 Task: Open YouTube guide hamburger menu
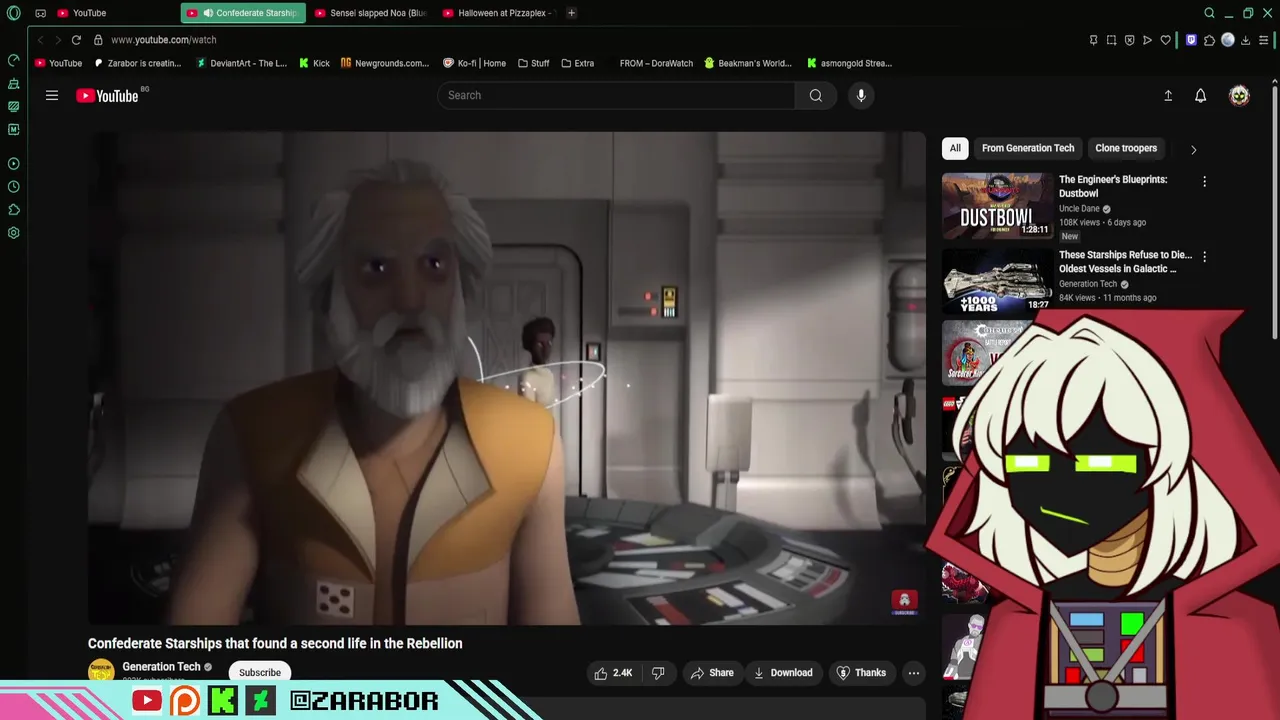(x=52, y=95)
